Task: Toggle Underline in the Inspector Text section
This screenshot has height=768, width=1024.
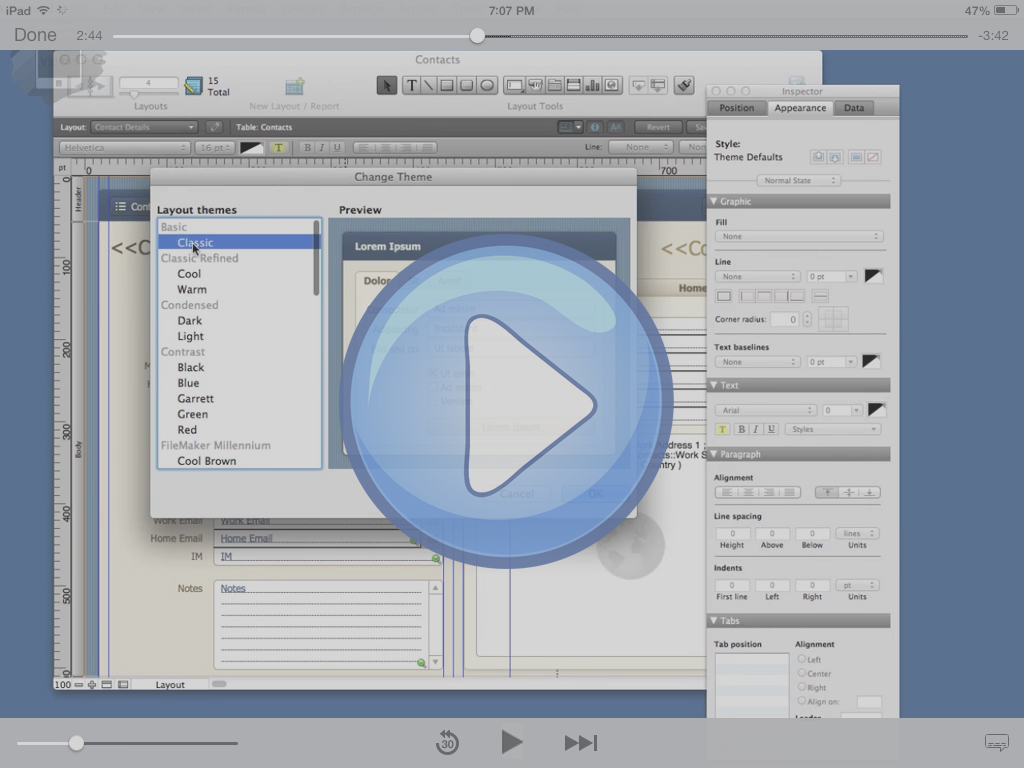Action: click(771, 429)
